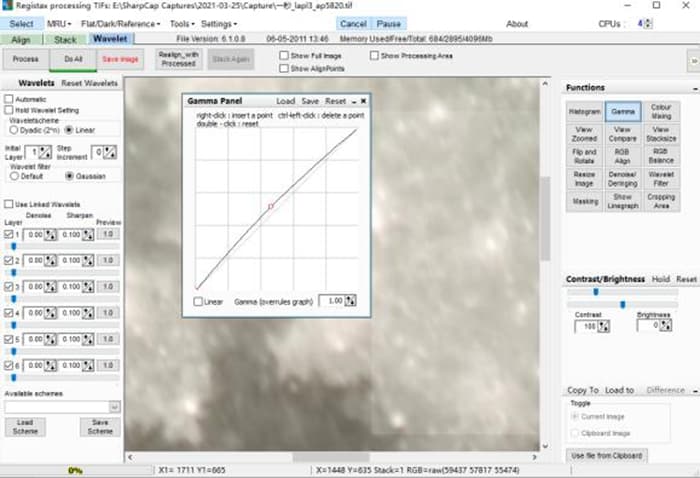Click the Denoise/Deringing function button
This screenshot has height=478, width=700.
(x=622, y=178)
